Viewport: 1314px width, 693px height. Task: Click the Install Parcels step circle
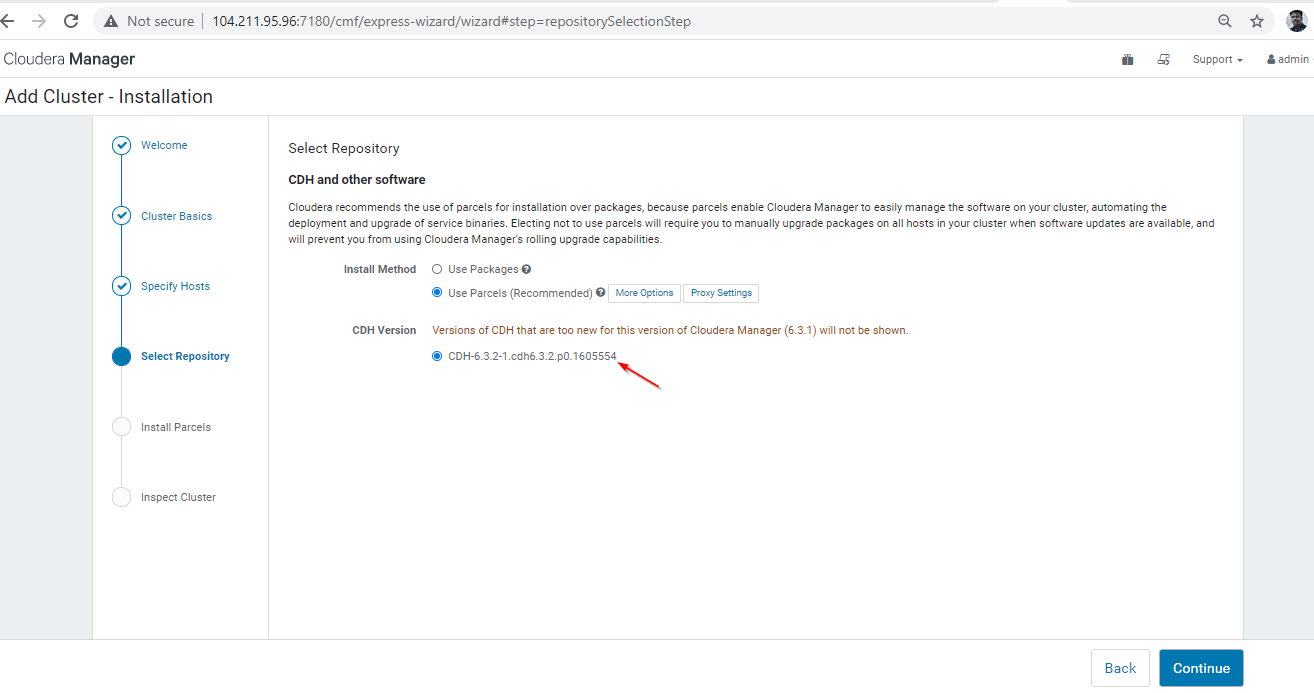(121, 427)
